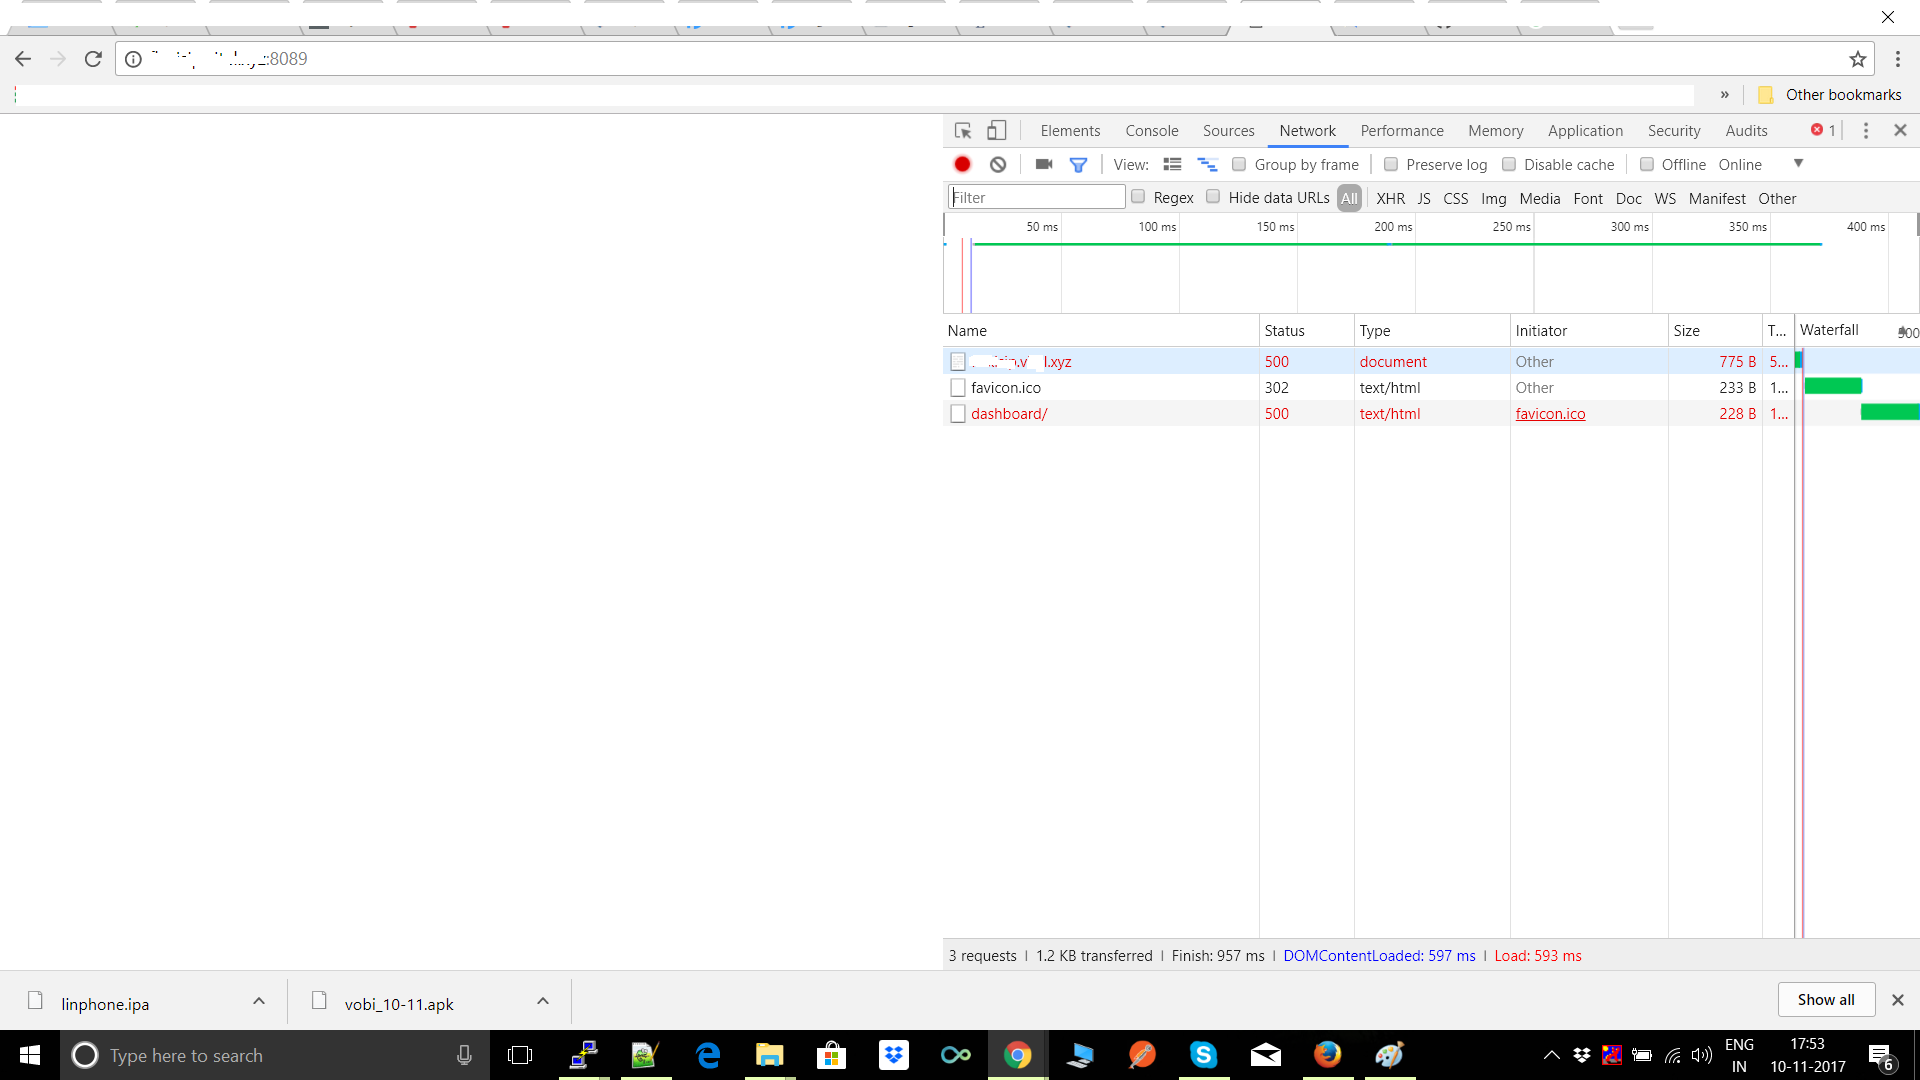This screenshot has height=1080, width=1920.
Task: Check the Hide data URLs option
Action: tap(1213, 197)
